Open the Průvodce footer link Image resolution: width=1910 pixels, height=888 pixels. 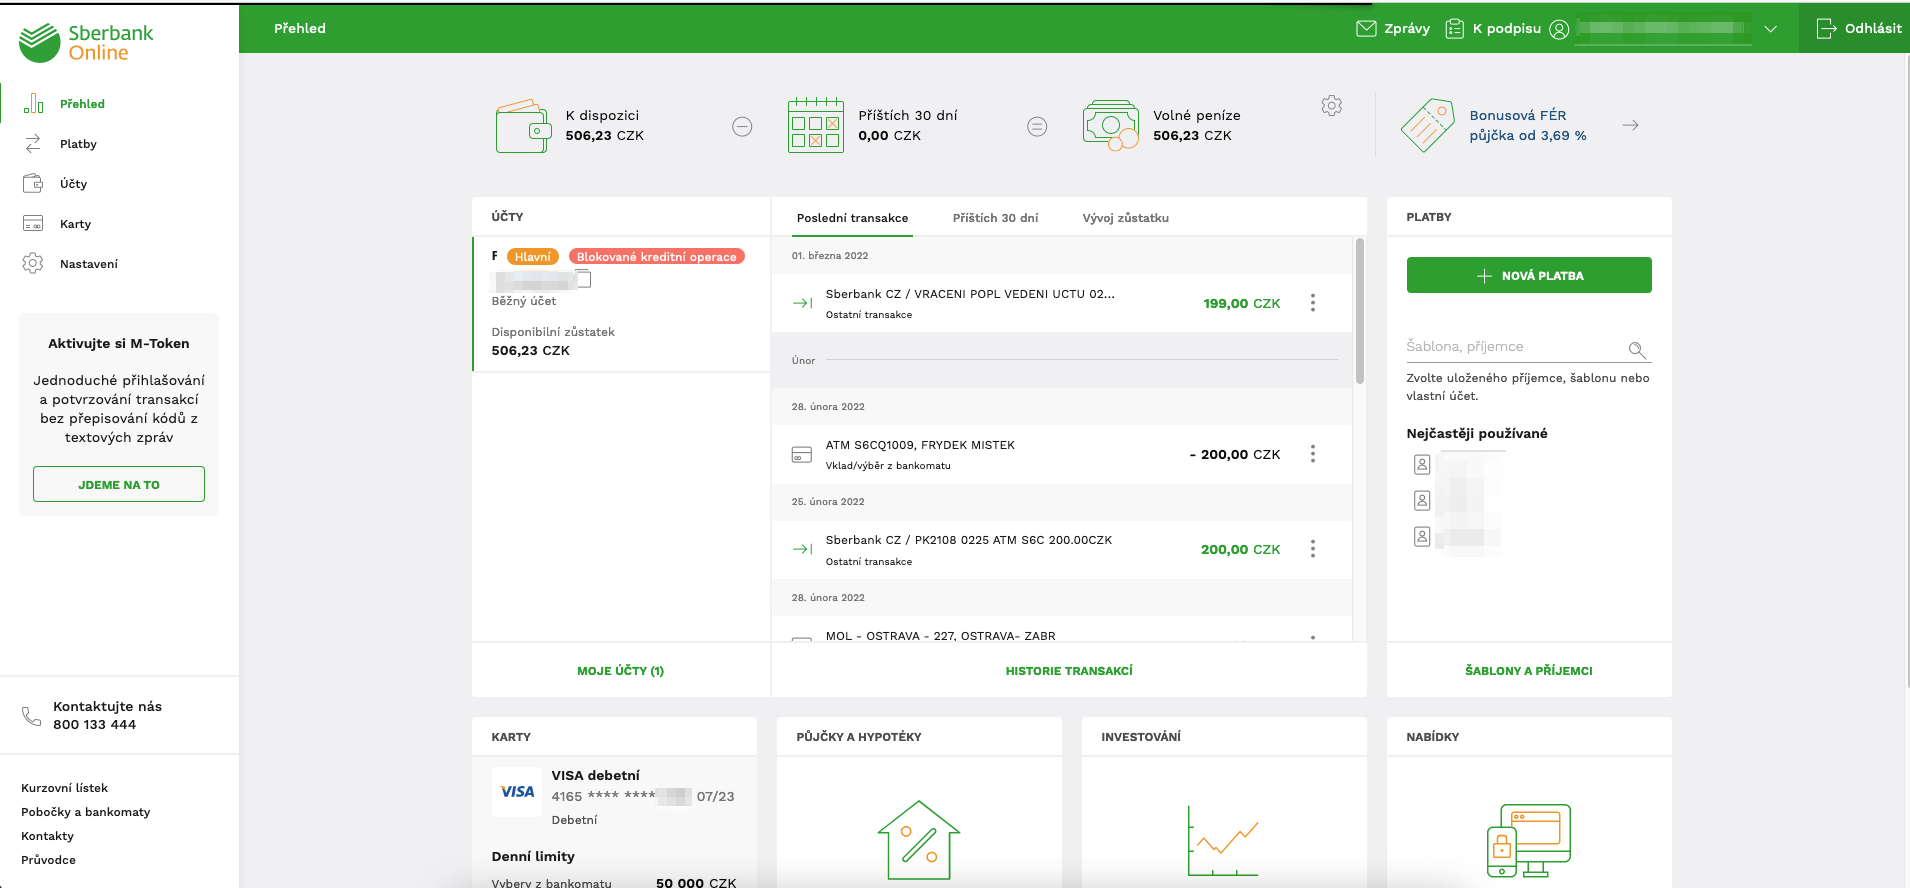click(x=48, y=860)
